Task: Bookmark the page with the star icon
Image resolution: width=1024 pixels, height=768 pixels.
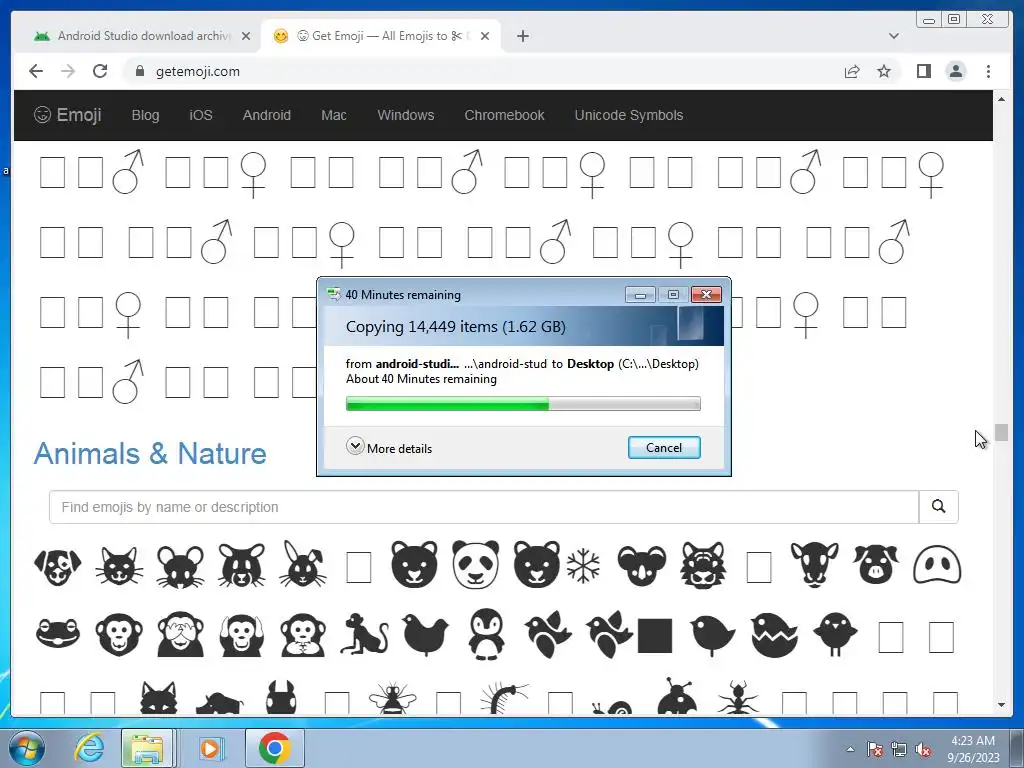Action: 884,71
